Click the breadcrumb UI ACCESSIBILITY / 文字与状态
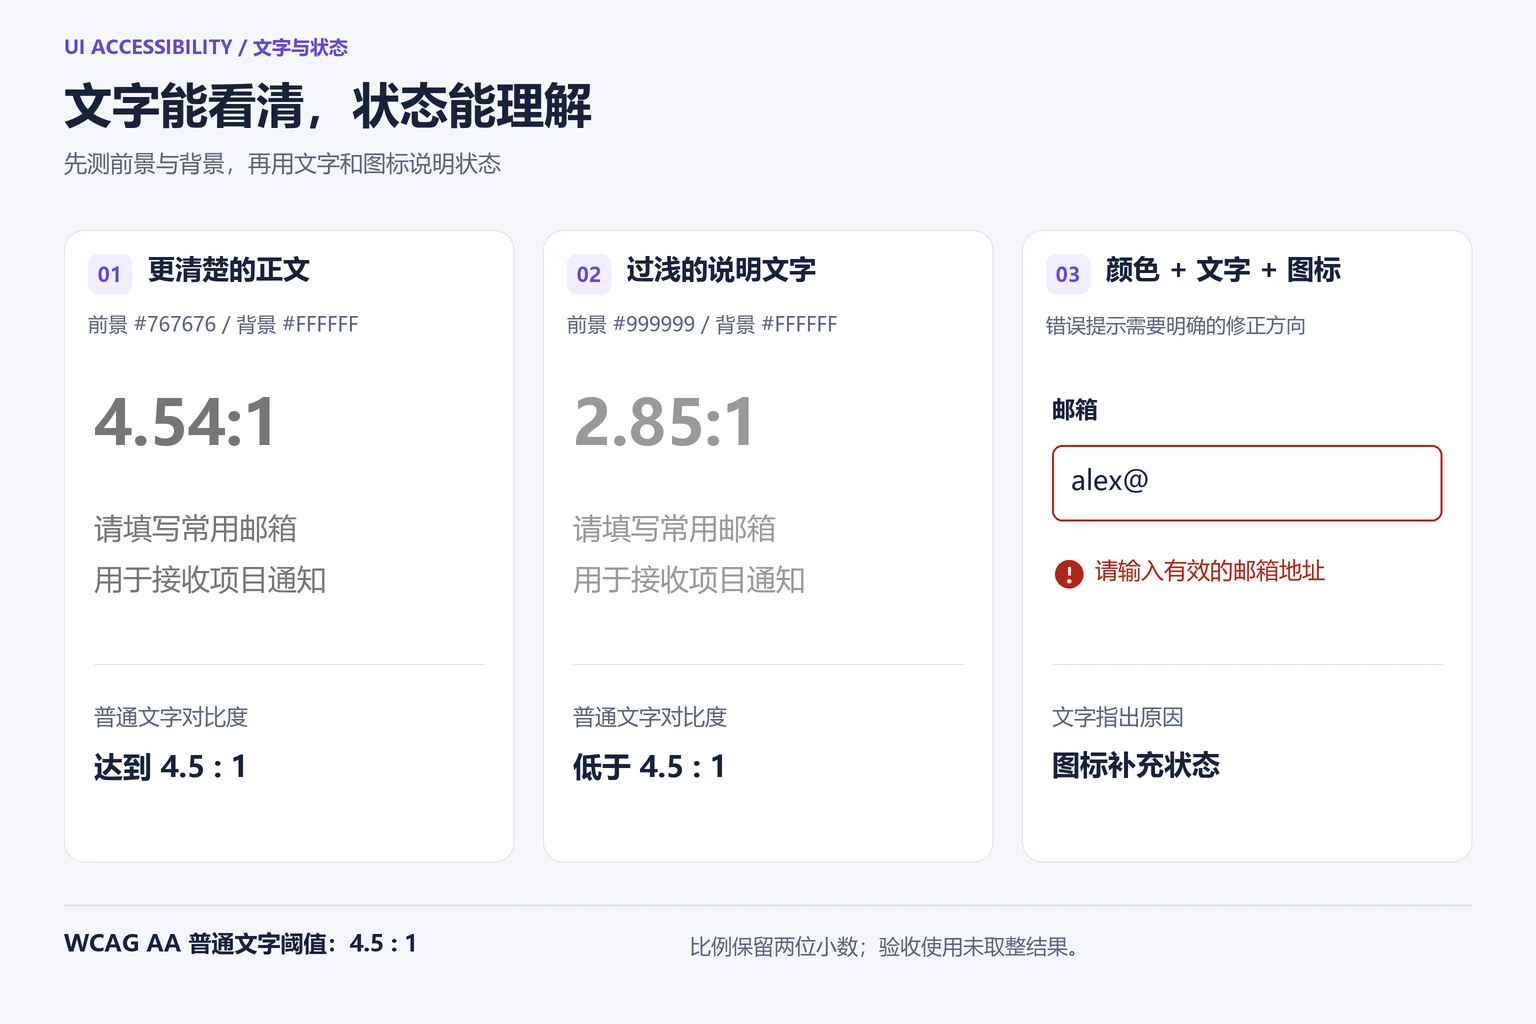The width and height of the screenshot is (1536, 1024). [x=206, y=47]
